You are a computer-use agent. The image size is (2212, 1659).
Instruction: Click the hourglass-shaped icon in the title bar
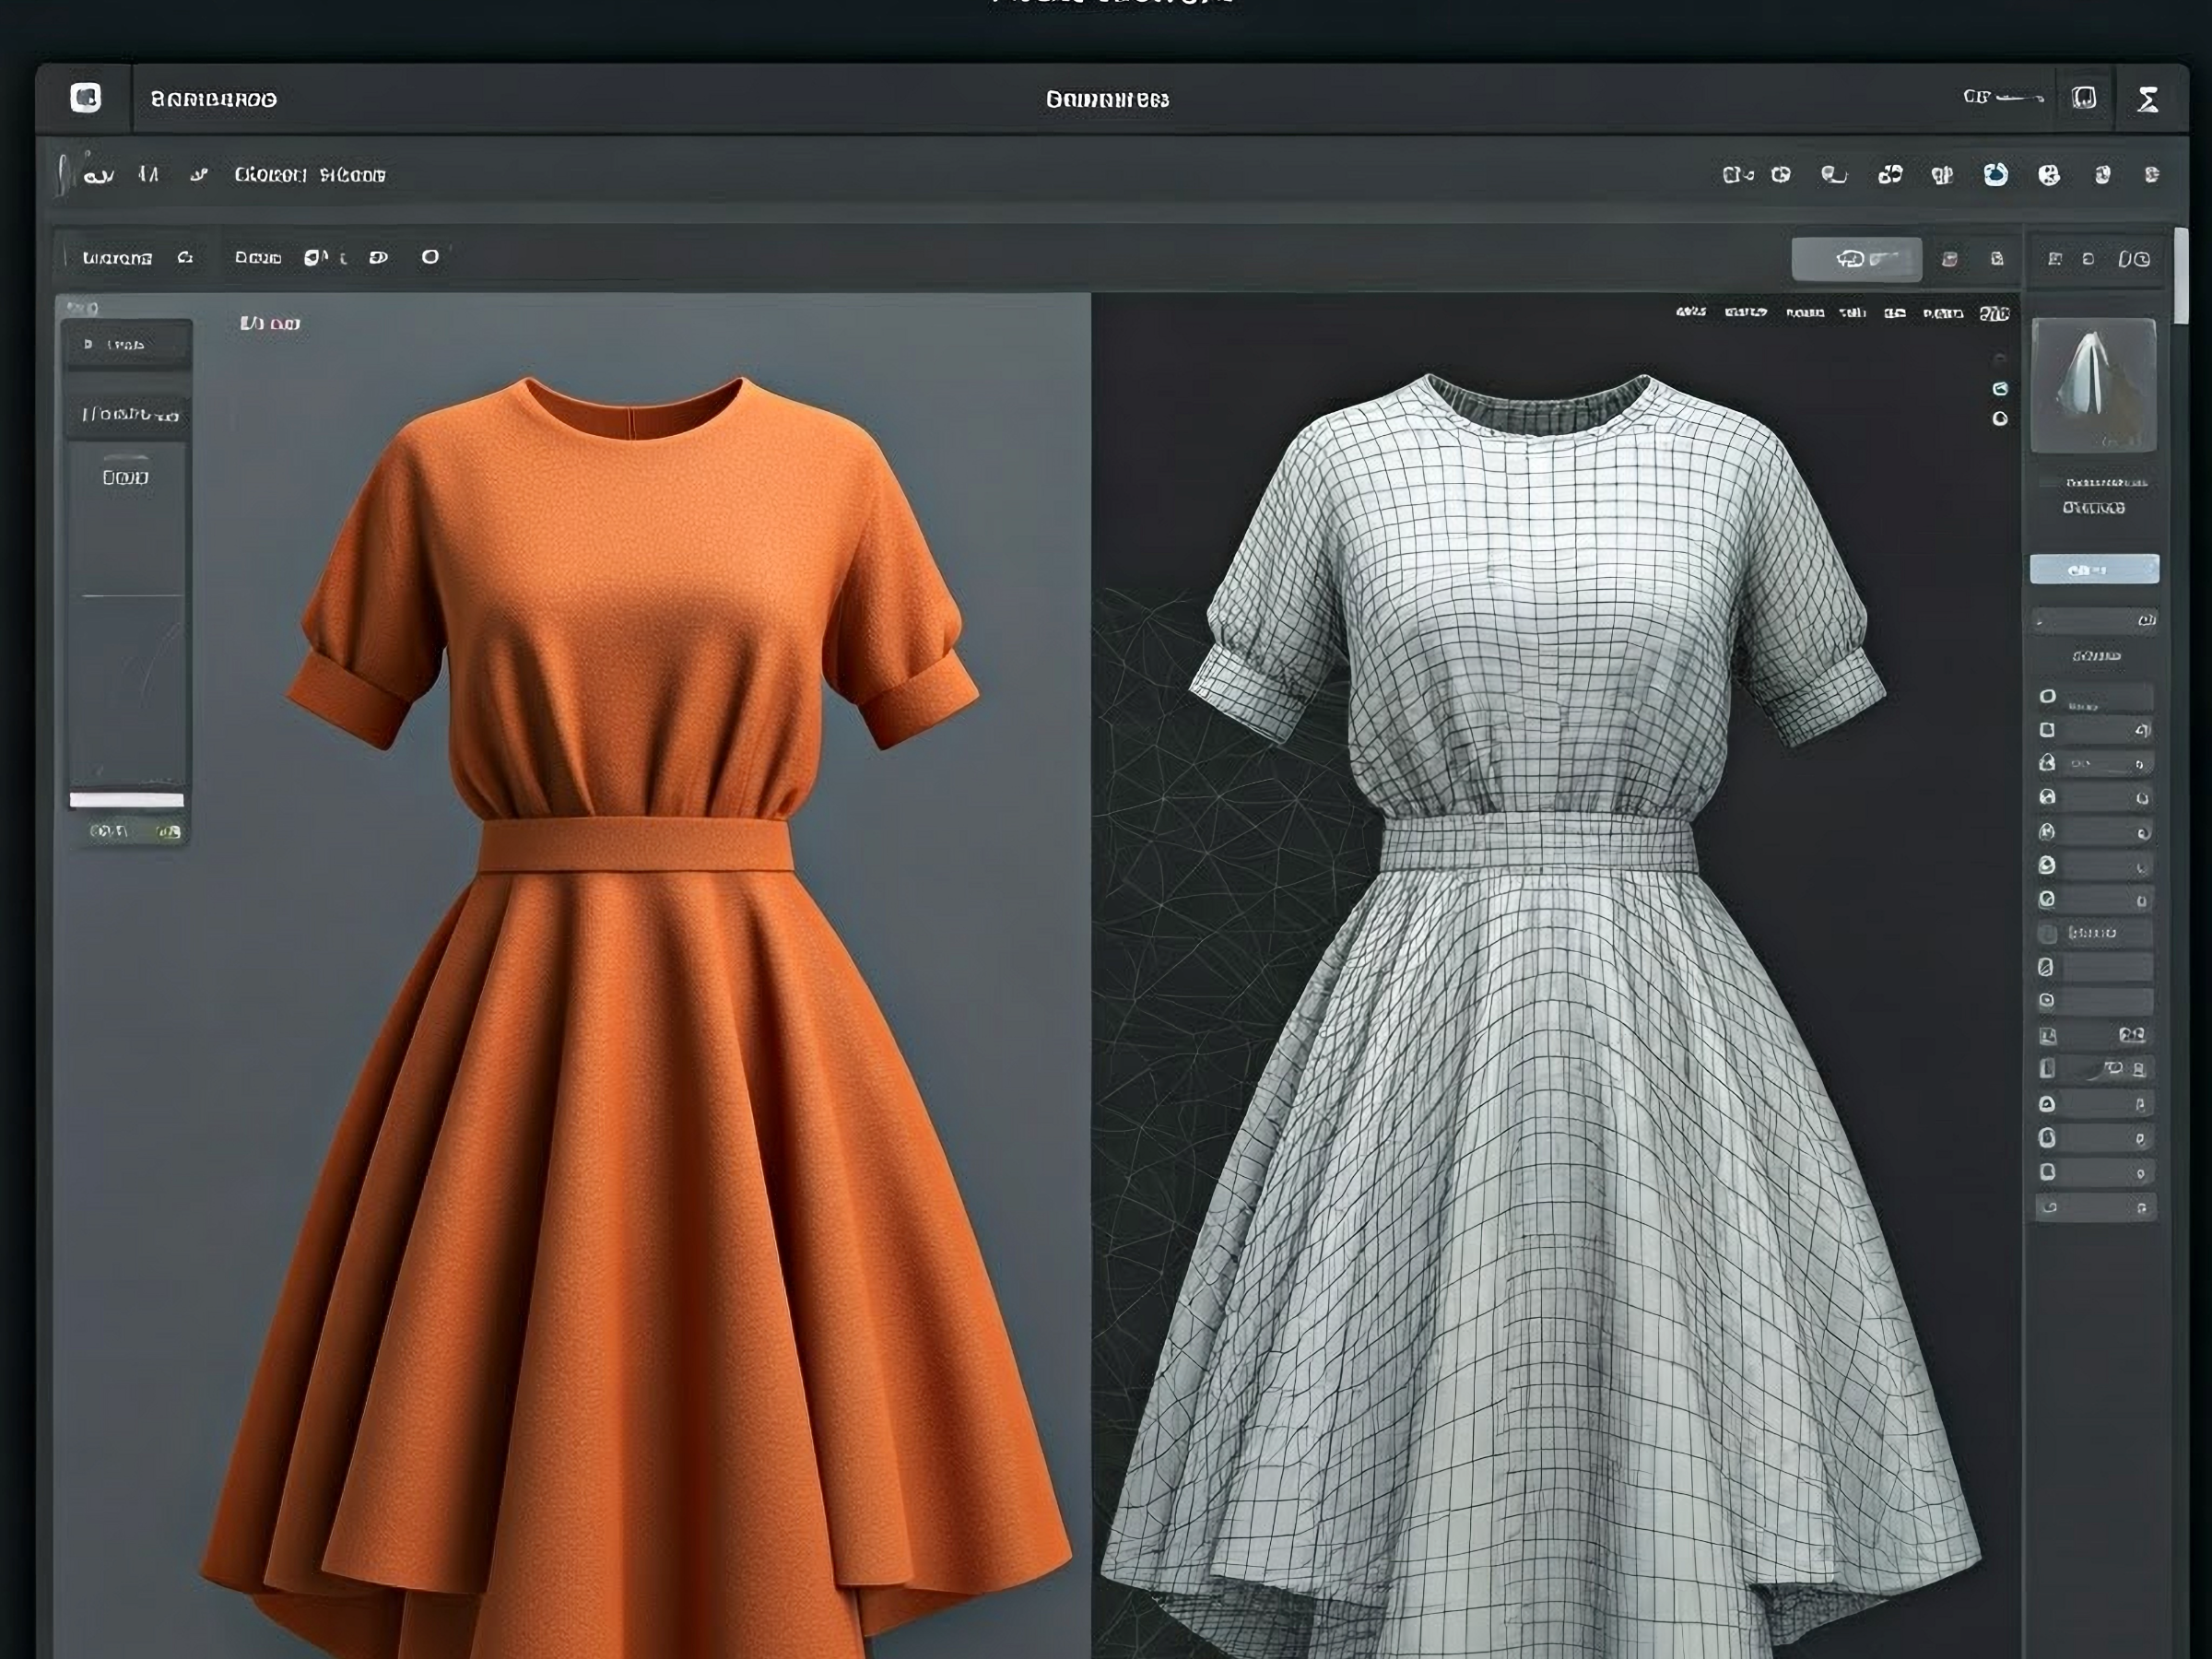point(2147,99)
